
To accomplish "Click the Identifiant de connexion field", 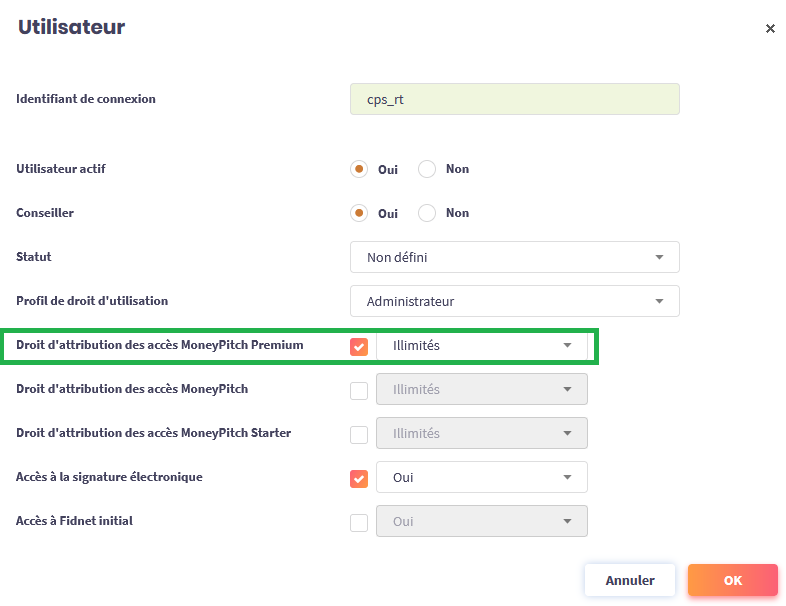I will 514,99.
